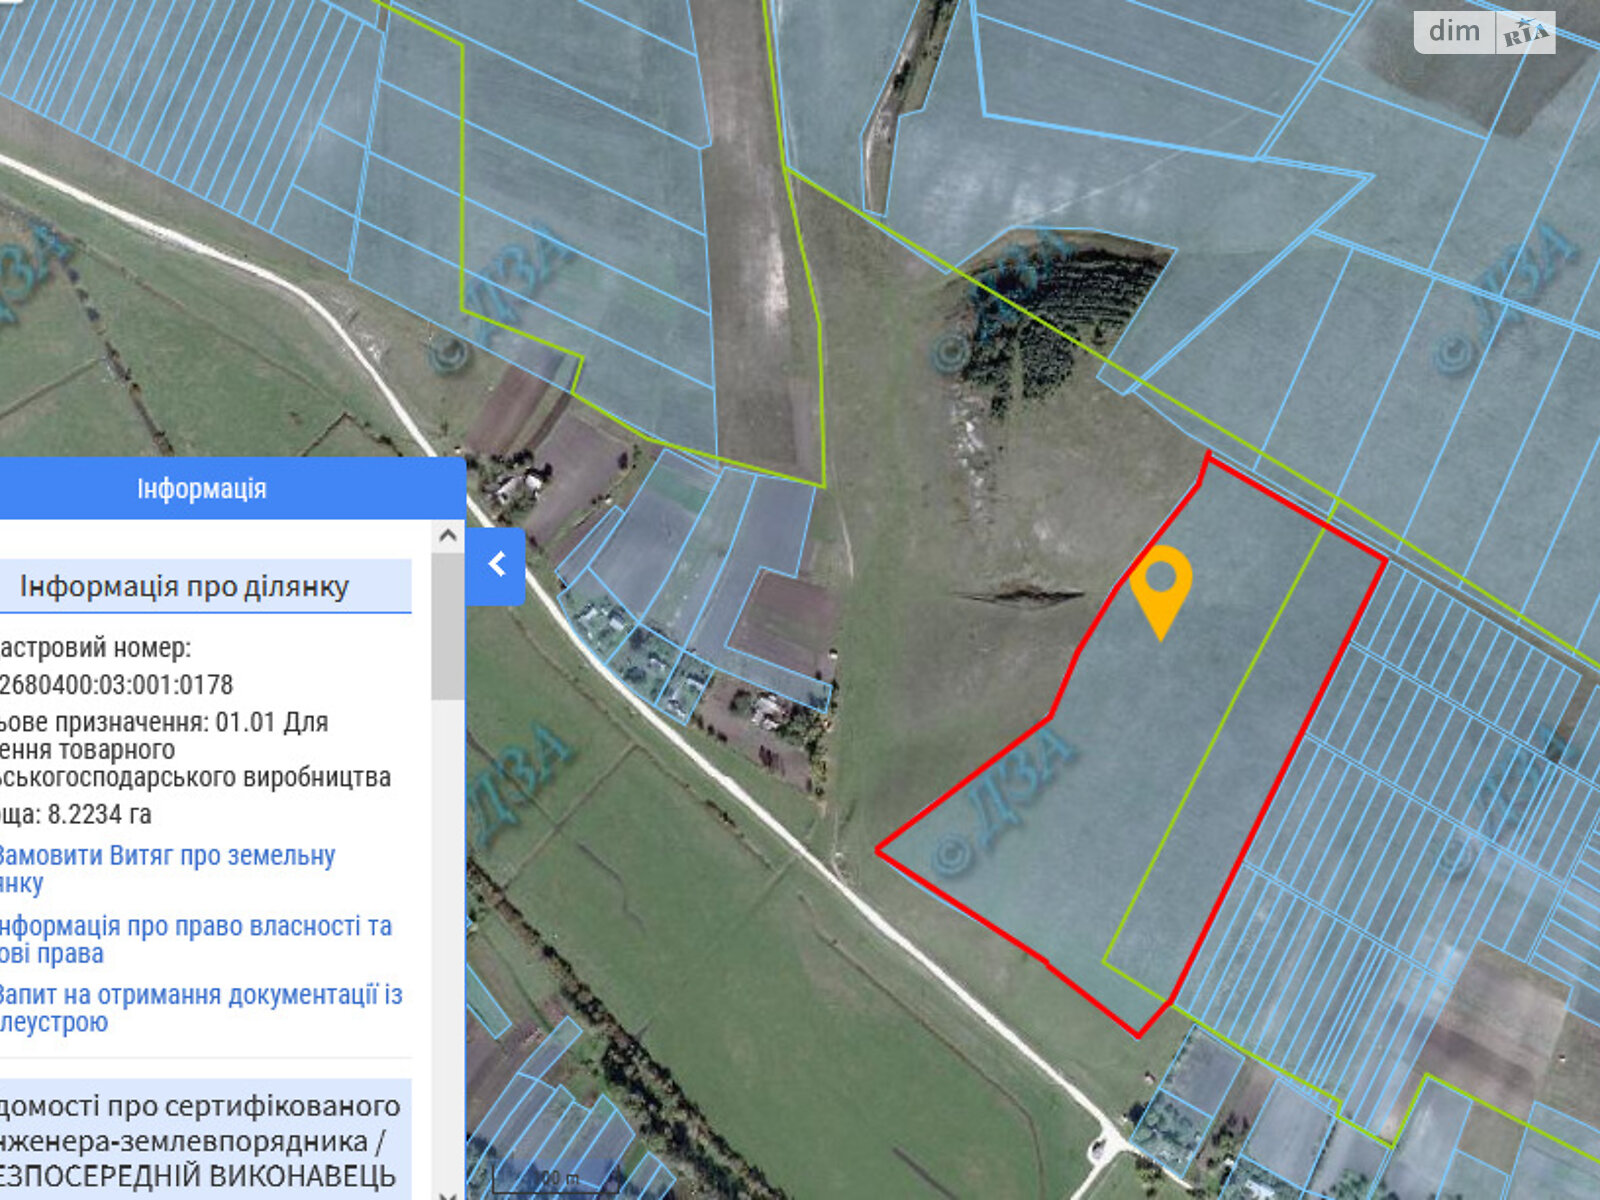Viewport: 1600px width, 1200px height.
Task: Click the dim.ria logo watermark
Action: click(x=1484, y=32)
